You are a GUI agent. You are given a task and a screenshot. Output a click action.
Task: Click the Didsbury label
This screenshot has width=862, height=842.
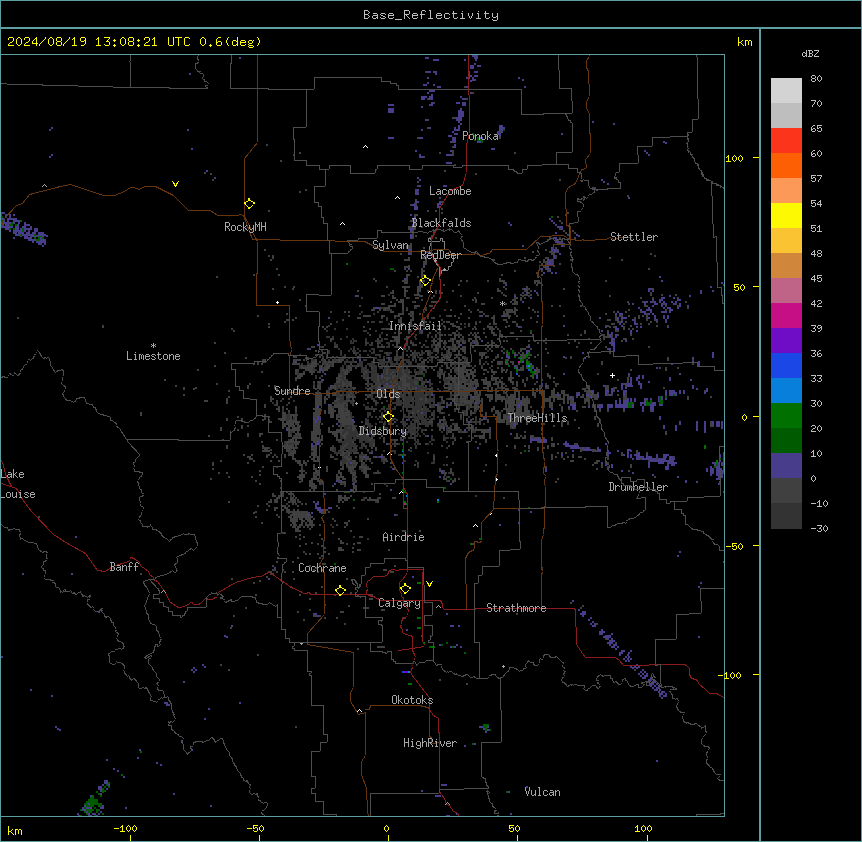(x=383, y=431)
